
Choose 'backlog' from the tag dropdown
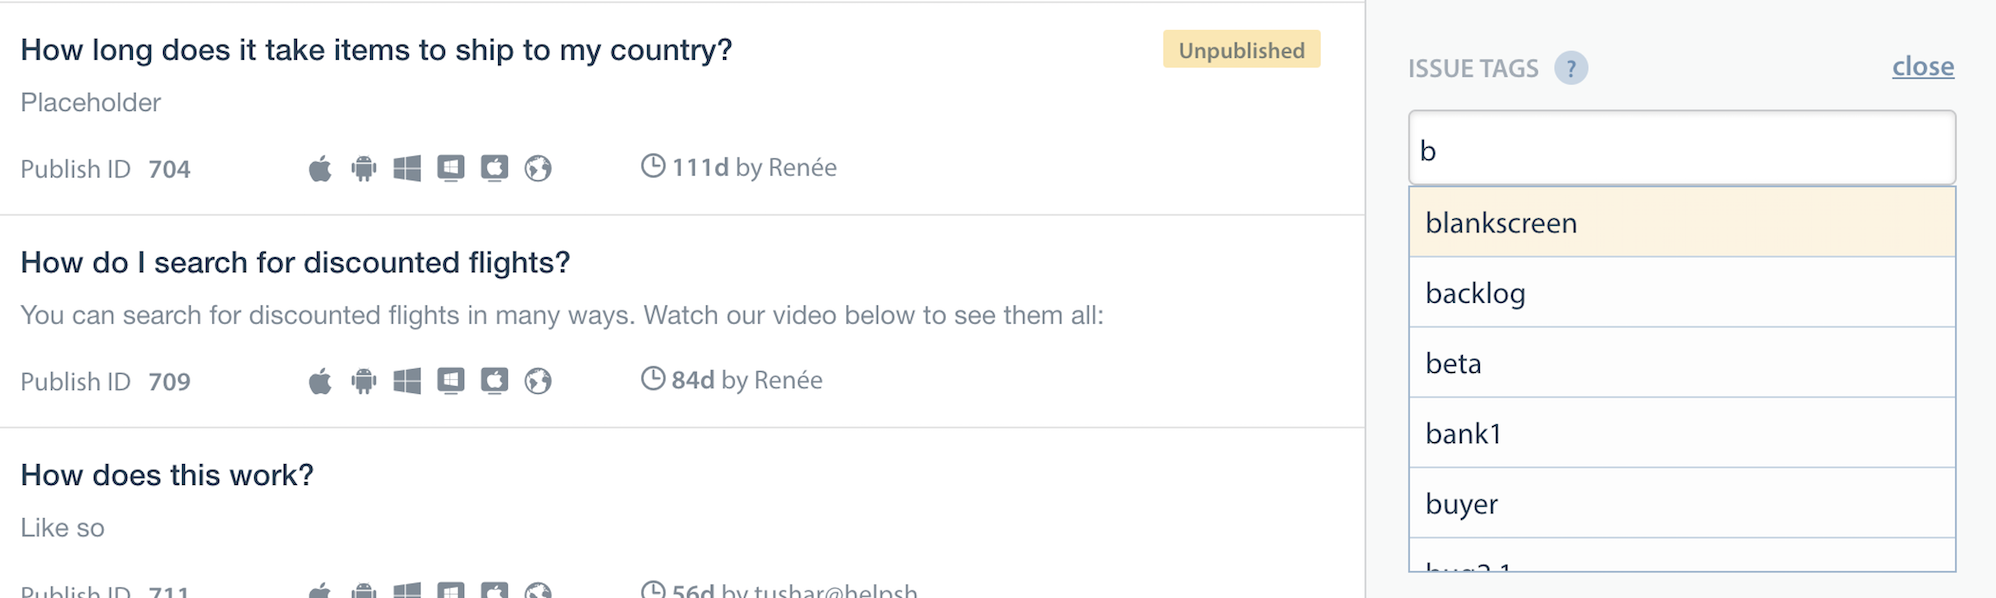pyautogui.click(x=1681, y=293)
